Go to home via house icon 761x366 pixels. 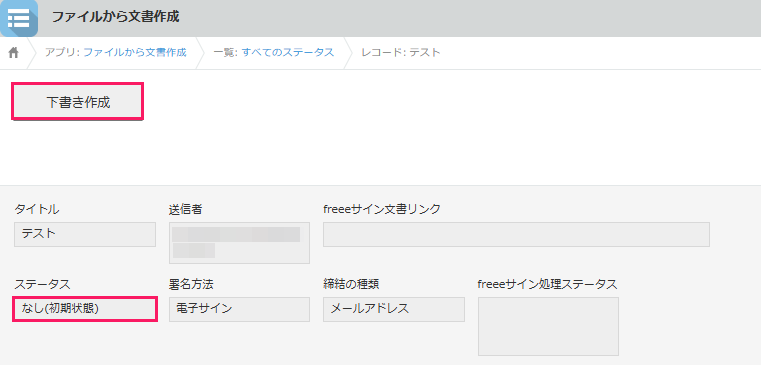(14, 52)
